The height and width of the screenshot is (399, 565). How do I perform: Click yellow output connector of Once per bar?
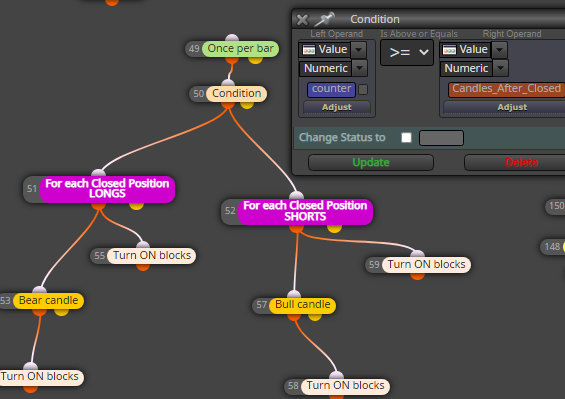255,60
